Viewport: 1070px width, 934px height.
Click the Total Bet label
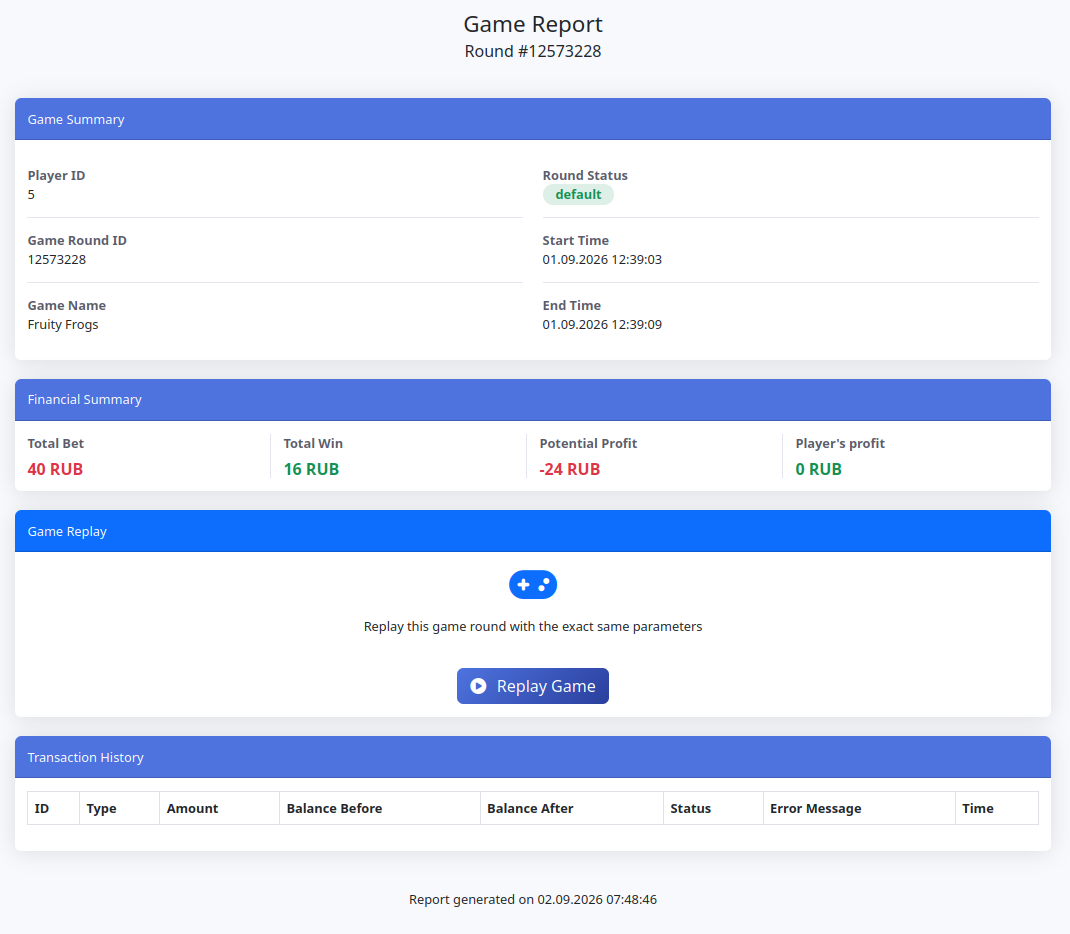click(x=56, y=443)
